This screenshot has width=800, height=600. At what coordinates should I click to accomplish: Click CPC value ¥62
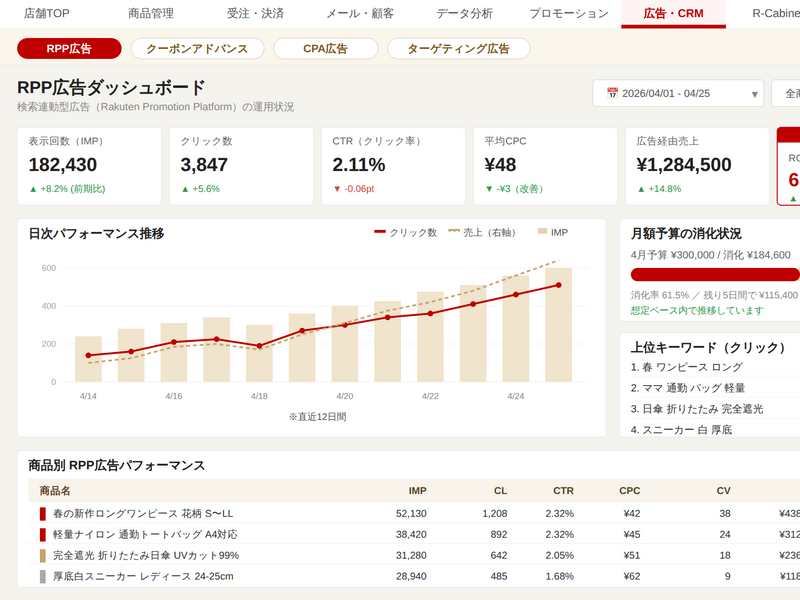point(632,577)
